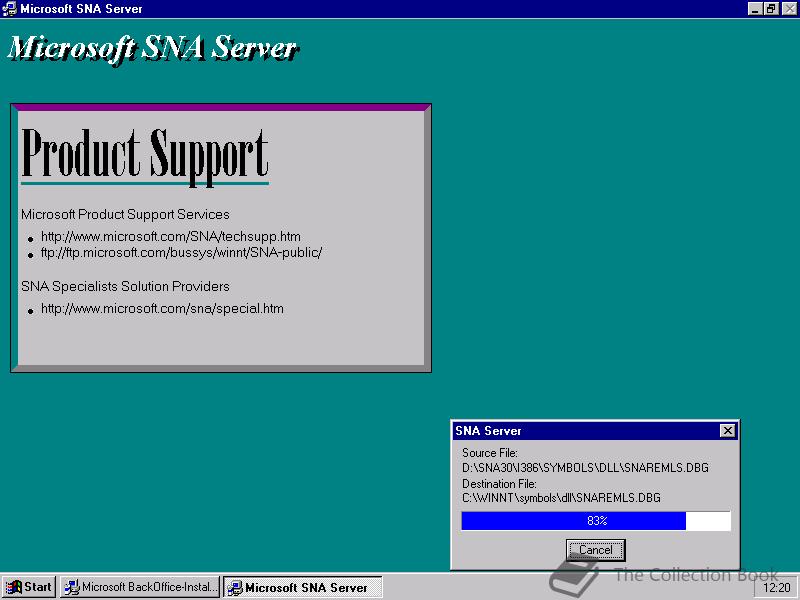This screenshot has height=600, width=800.
Task: Close the Microsoft SNA Server main window
Action: pyautogui.click(x=789, y=9)
